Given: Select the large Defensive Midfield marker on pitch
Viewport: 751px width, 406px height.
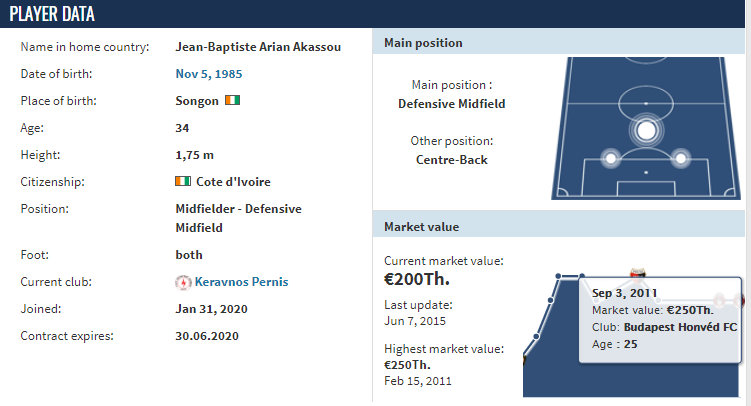Looking at the screenshot, I should [646, 130].
